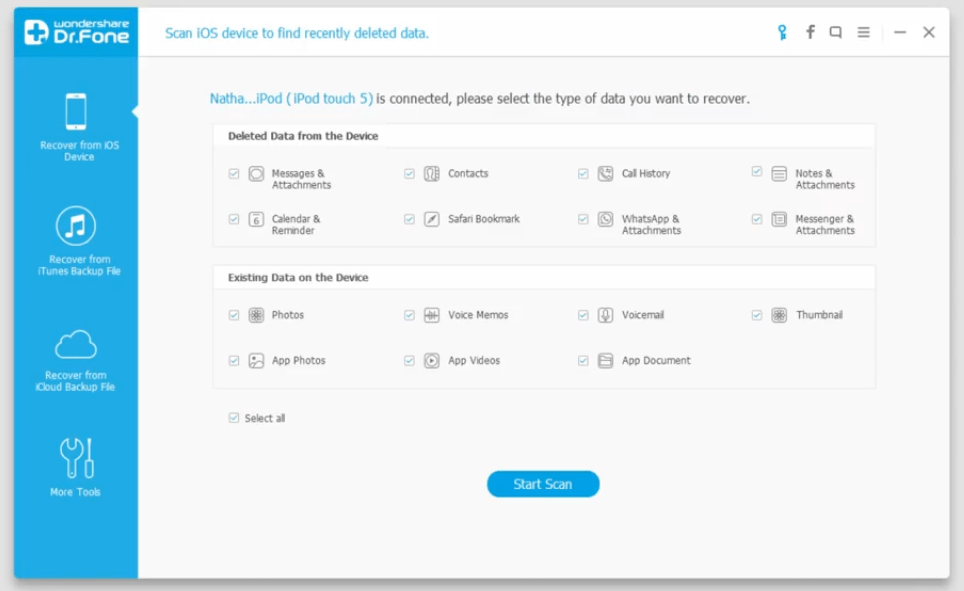
Task: Open the feedback chat bubble icon
Action: (836, 32)
